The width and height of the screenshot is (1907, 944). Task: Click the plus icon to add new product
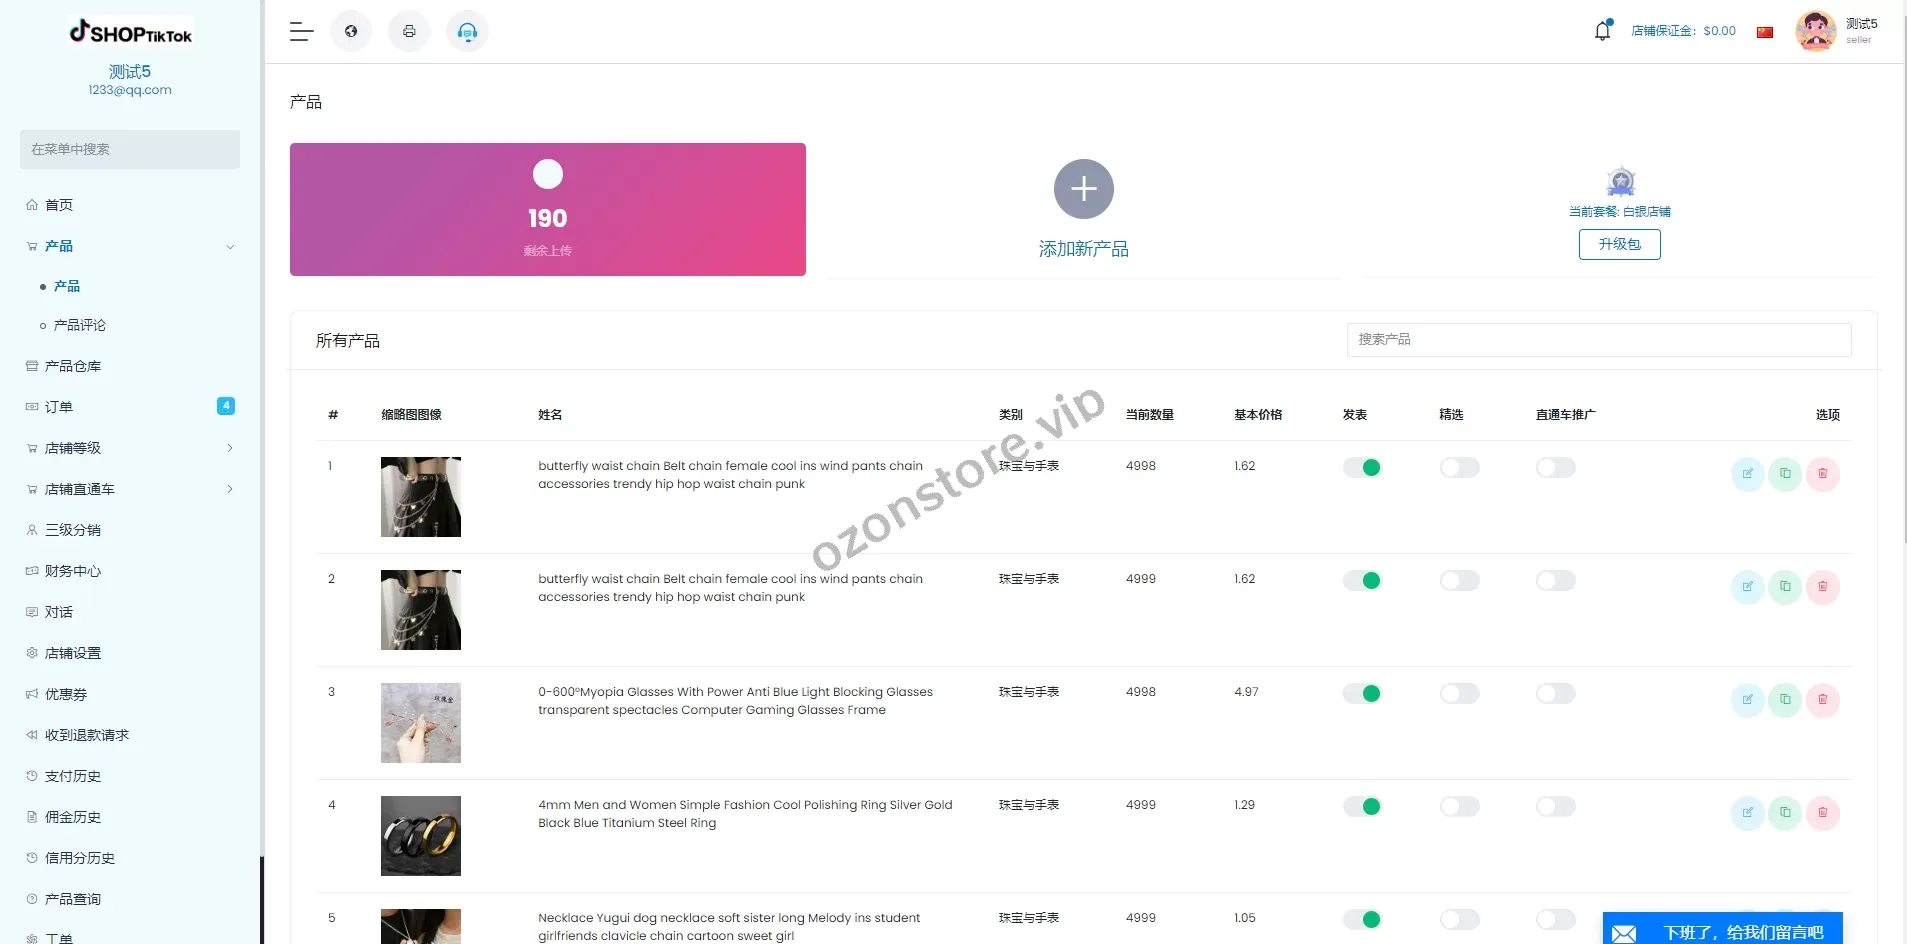pos(1083,189)
